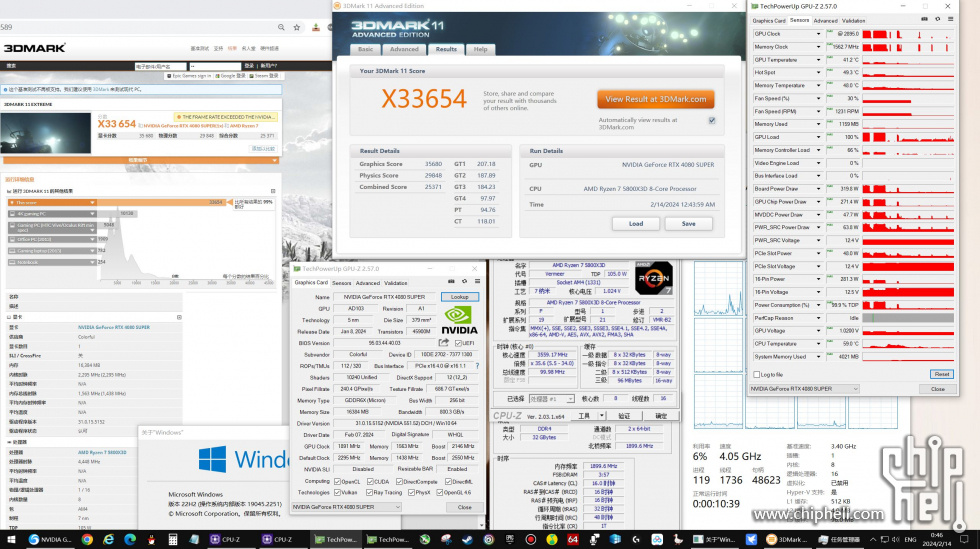Open GPU selector dropdown in Sensors window

pos(804,389)
